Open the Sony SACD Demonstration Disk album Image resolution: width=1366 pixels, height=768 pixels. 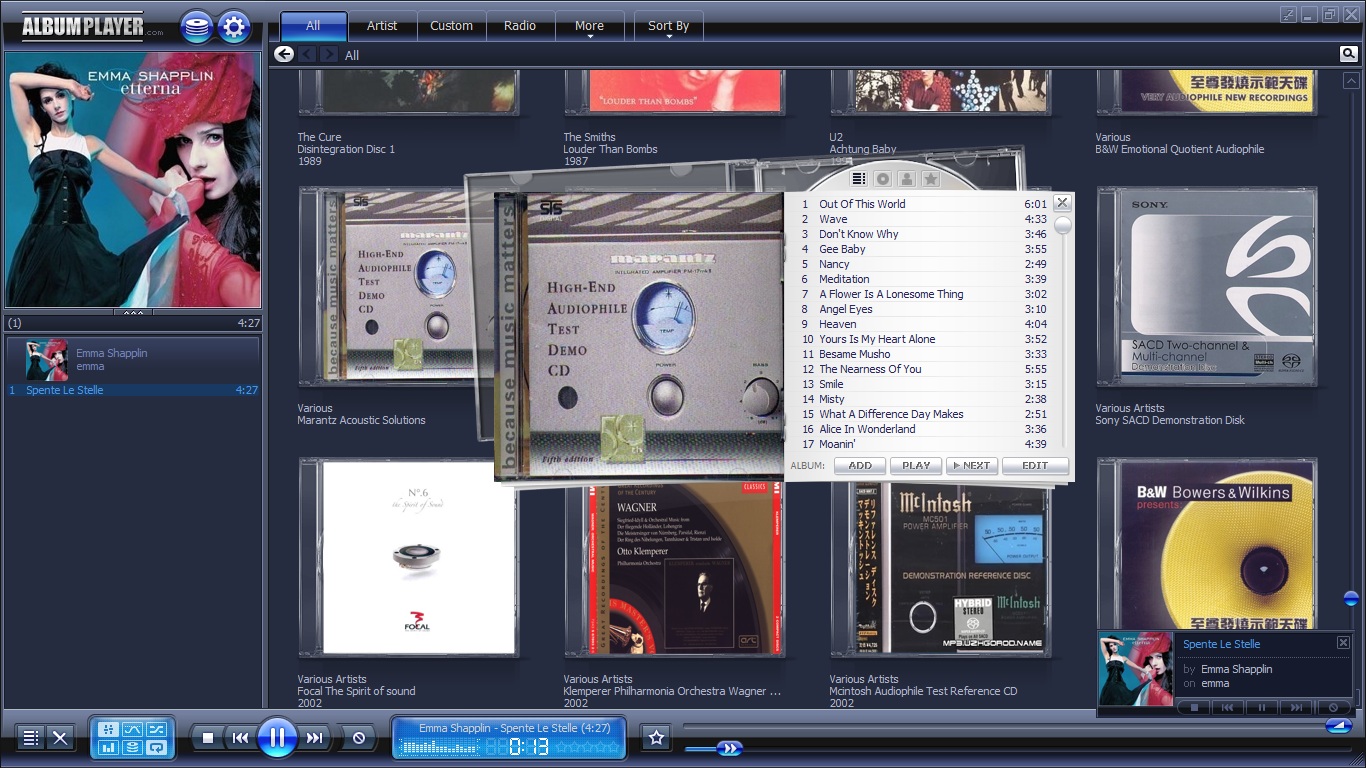coord(1207,286)
